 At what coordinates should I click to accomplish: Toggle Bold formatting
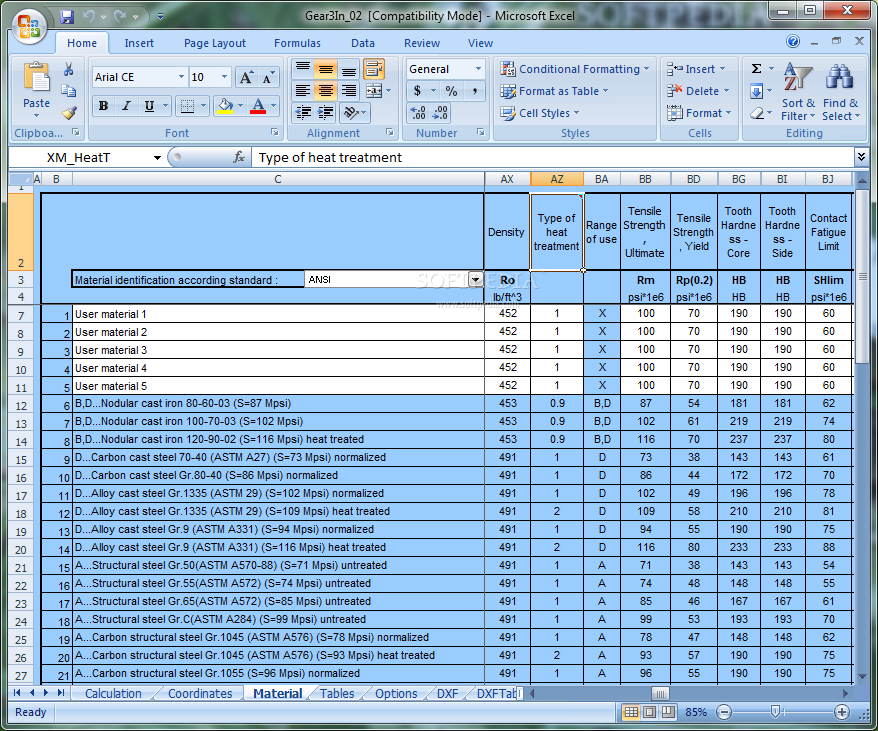tap(104, 105)
